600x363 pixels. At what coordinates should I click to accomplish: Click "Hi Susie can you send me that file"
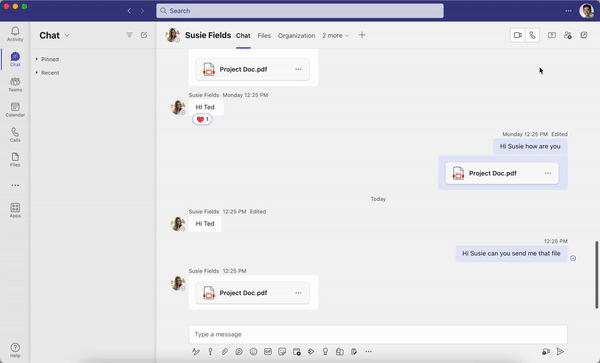511,253
